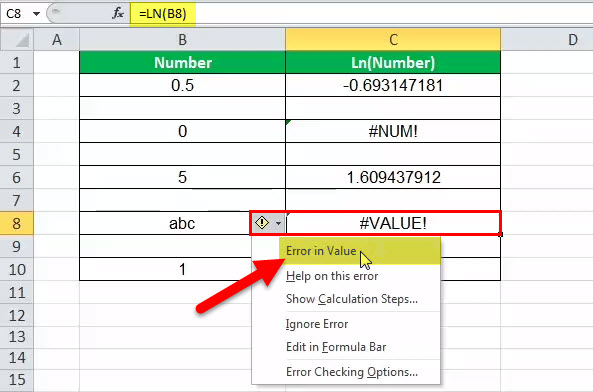Select column C header
Viewport: 593px width, 392px height.
(x=393, y=40)
